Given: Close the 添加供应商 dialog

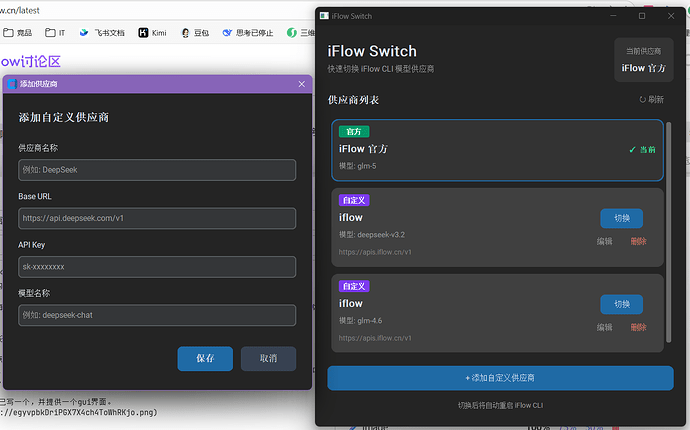Looking at the screenshot, I should click(x=302, y=84).
